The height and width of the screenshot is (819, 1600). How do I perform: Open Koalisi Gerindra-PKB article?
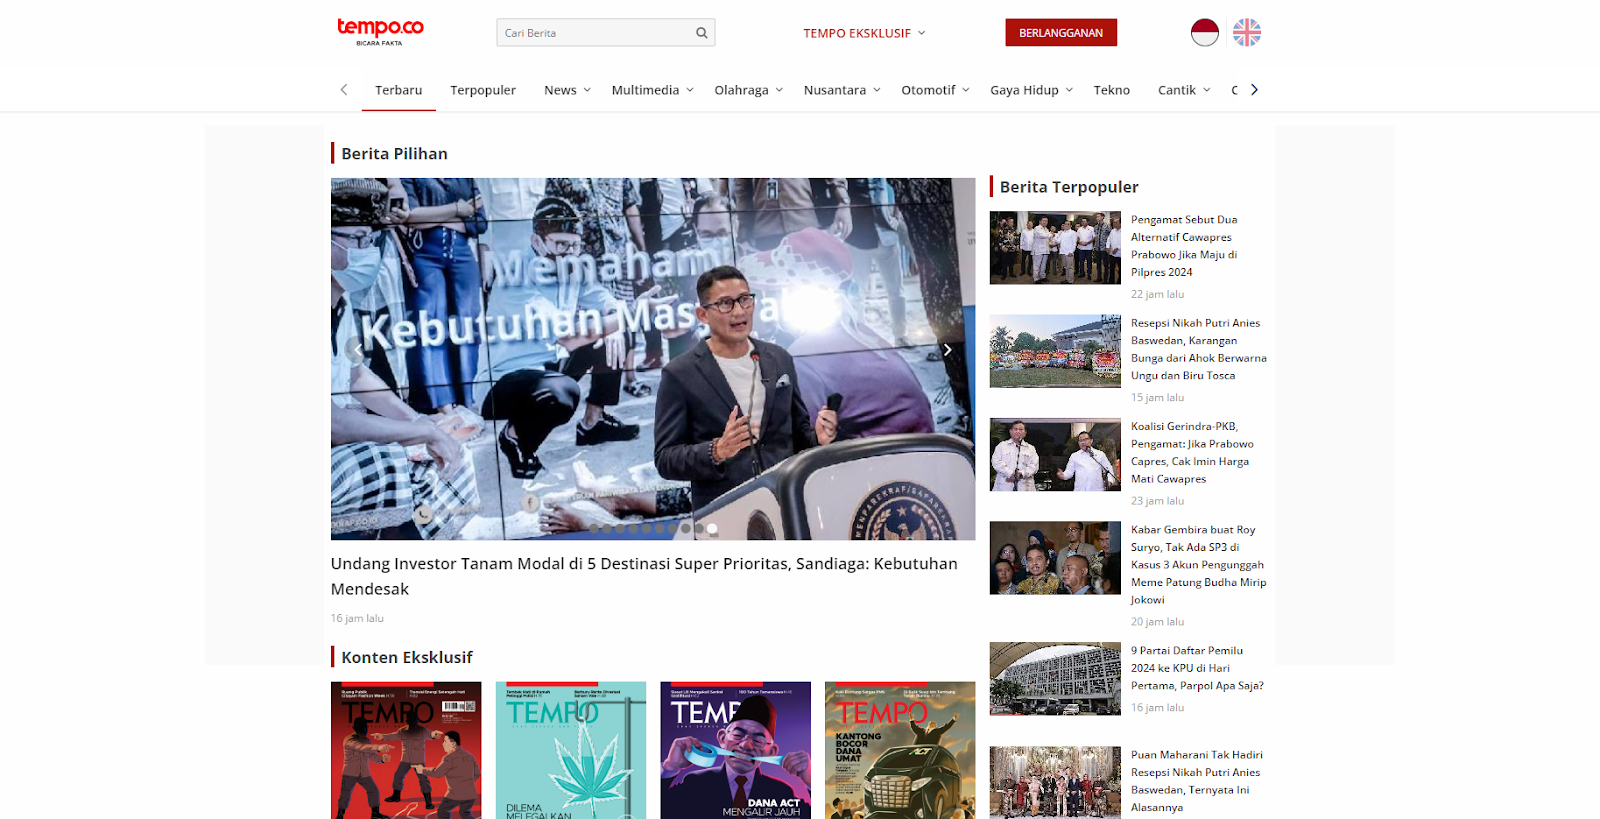1192,452
